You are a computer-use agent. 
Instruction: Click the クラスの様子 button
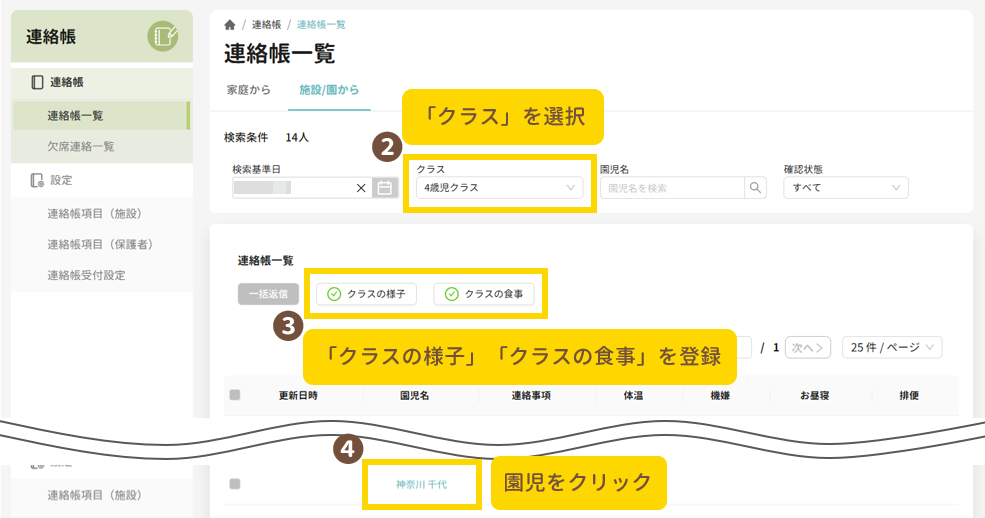pyautogui.click(x=366, y=294)
